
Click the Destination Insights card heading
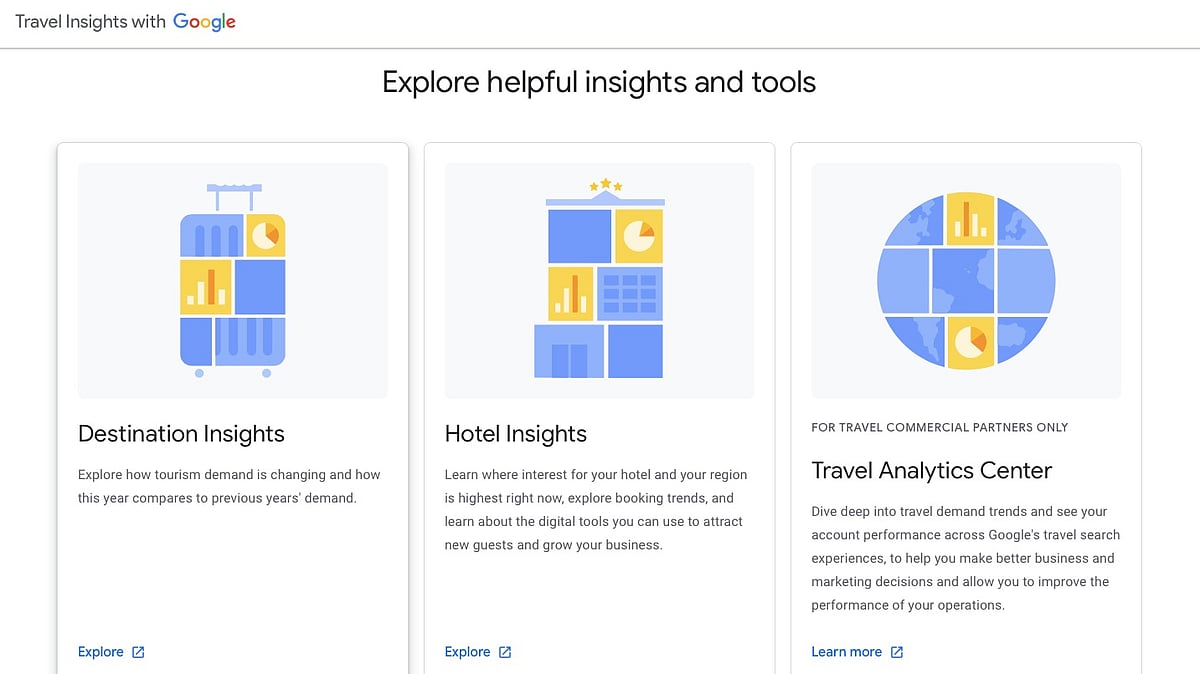[181, 434]
